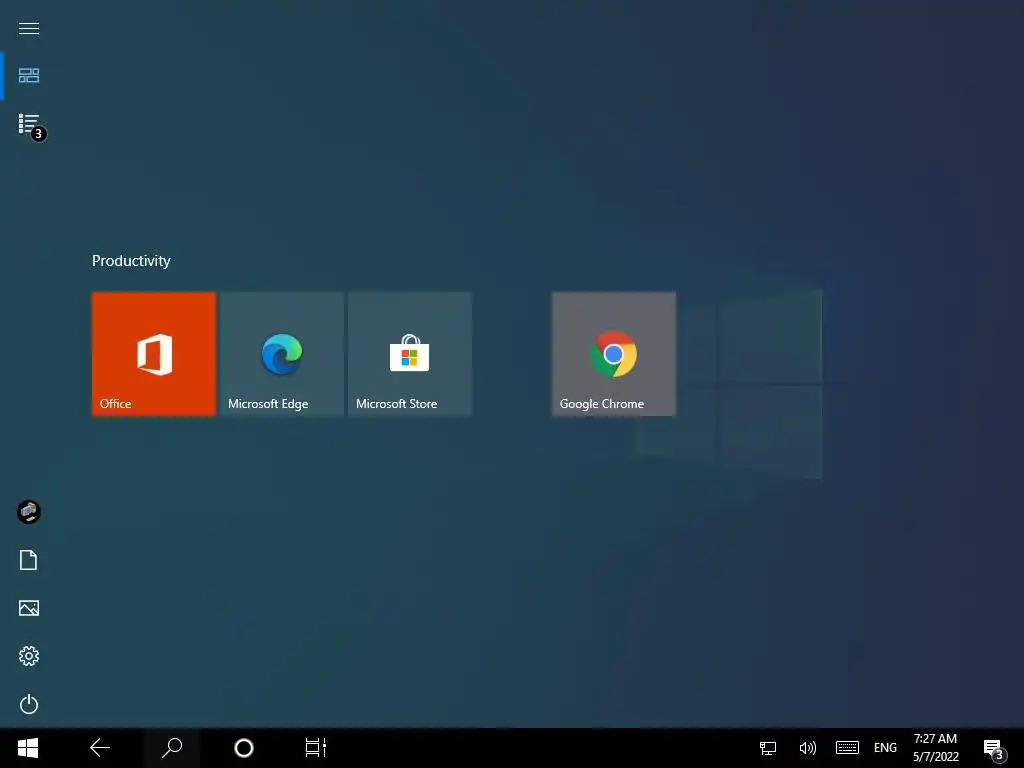
Task: Open the volume speaker control
Action: click(x=808, y=748)
